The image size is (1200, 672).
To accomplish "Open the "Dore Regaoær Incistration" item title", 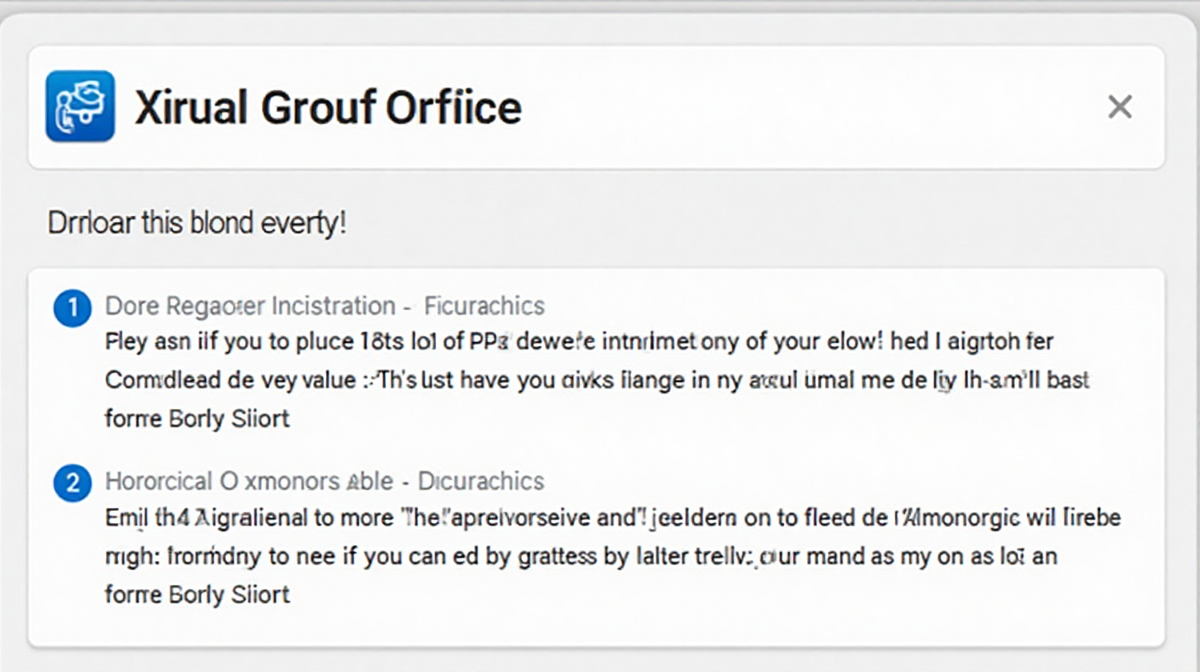I will point(250,306).
